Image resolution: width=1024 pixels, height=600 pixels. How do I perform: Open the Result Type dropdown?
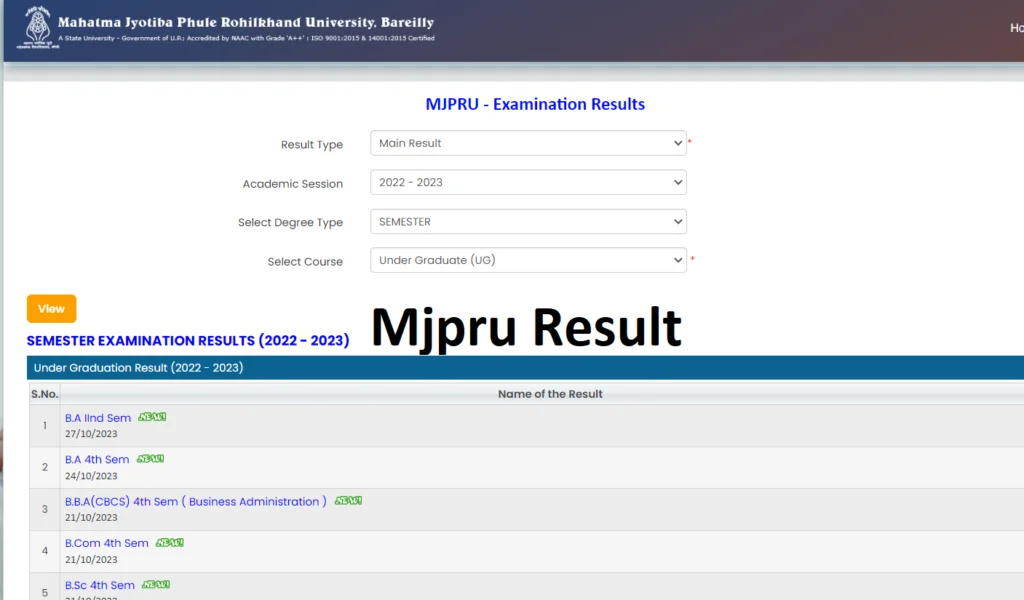(528, 144)
